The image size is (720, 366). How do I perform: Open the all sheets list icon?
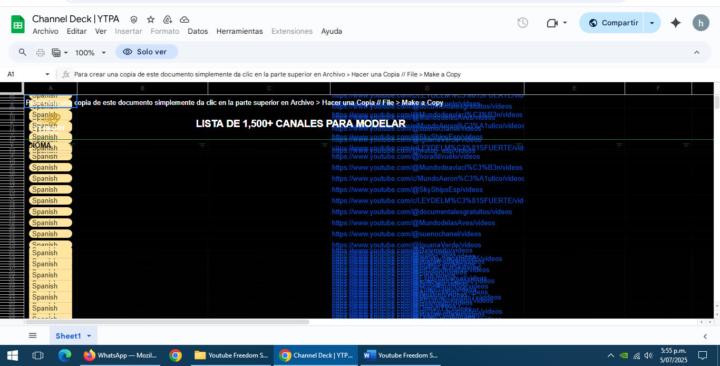33,336
